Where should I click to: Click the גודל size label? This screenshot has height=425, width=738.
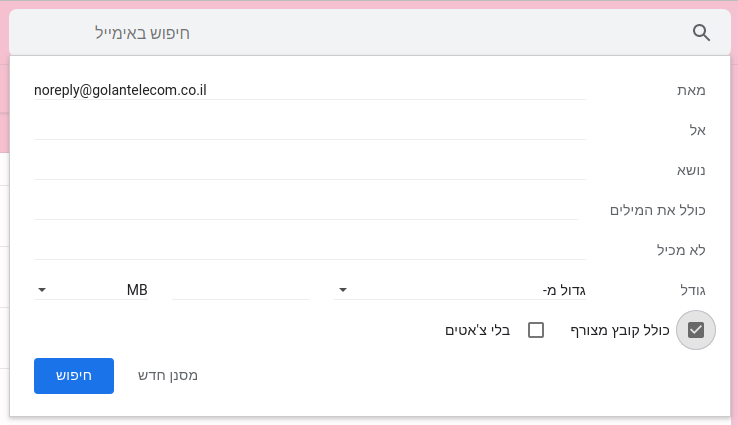(693, 290)
